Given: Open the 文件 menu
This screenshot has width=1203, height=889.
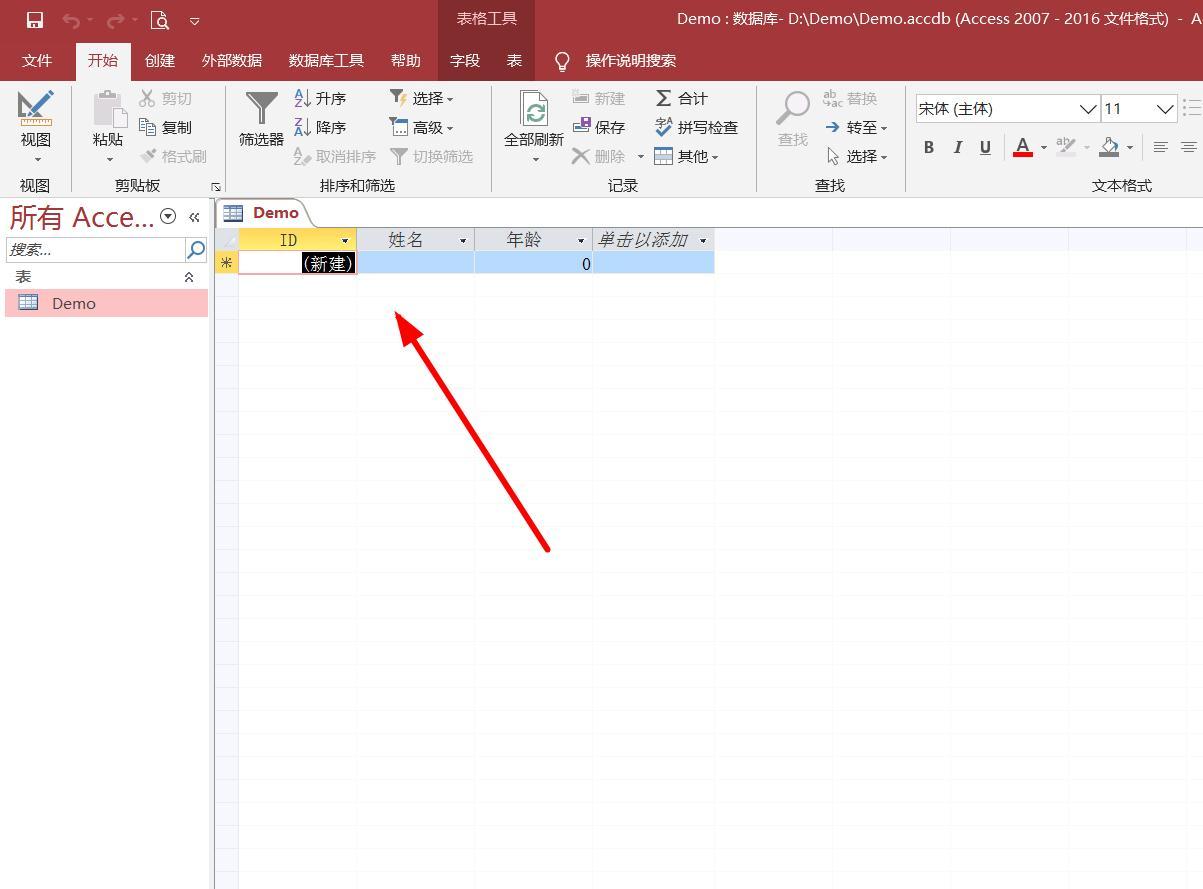Looking at the screenshot, I should [x=37, y=60].
